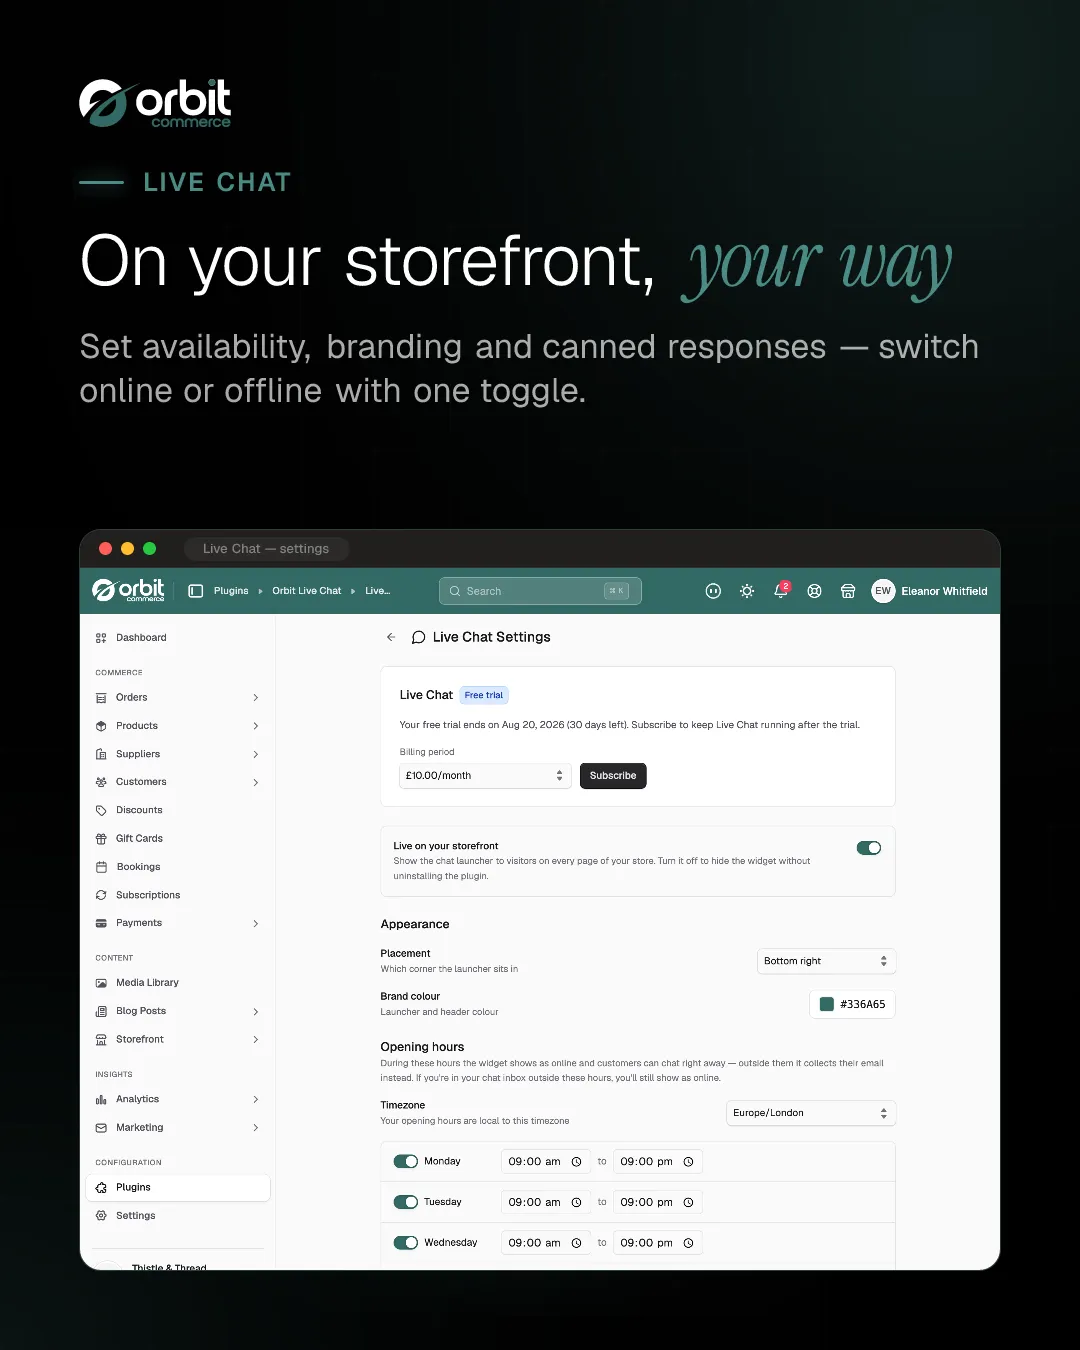Click the Tuesday 09:00 pm end time field
The width and height of the screenshot is (1080, 1350).
coord(658,1203)
